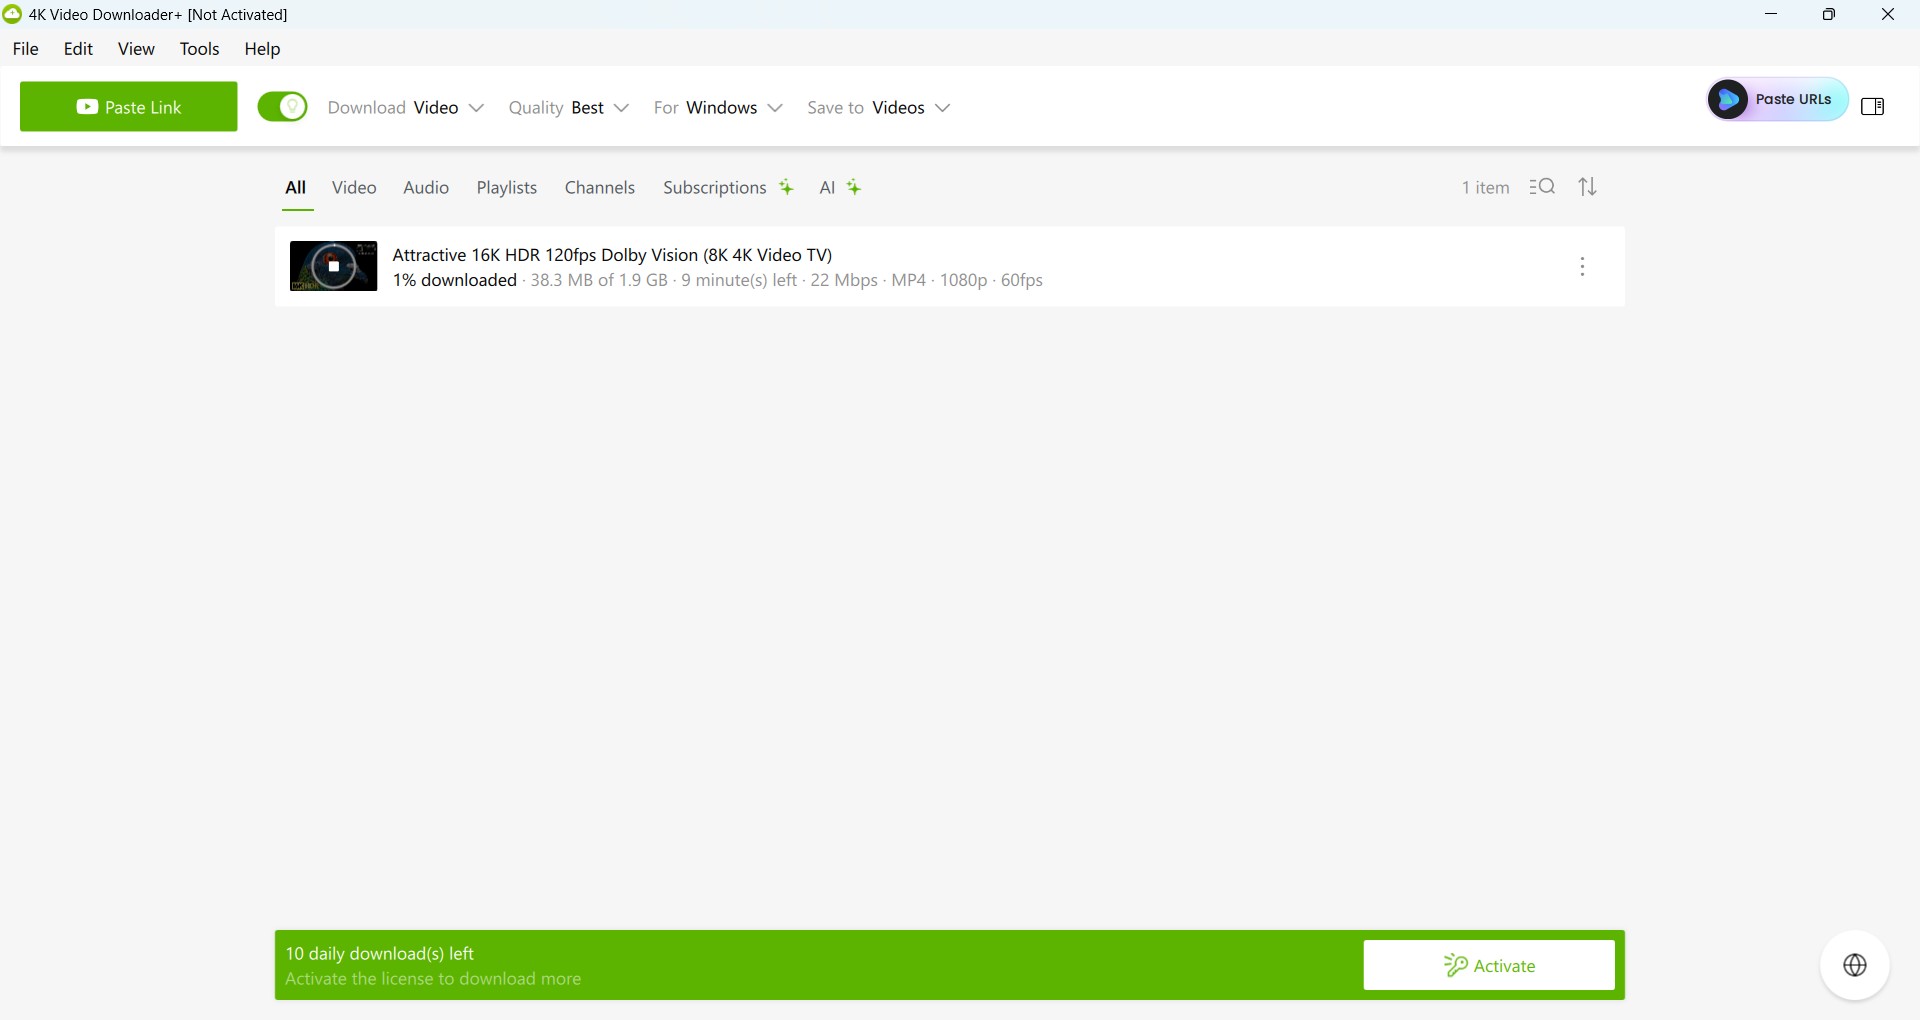
Task: Open the Quality Best dropdown
Action: click(x=568, y=108)
